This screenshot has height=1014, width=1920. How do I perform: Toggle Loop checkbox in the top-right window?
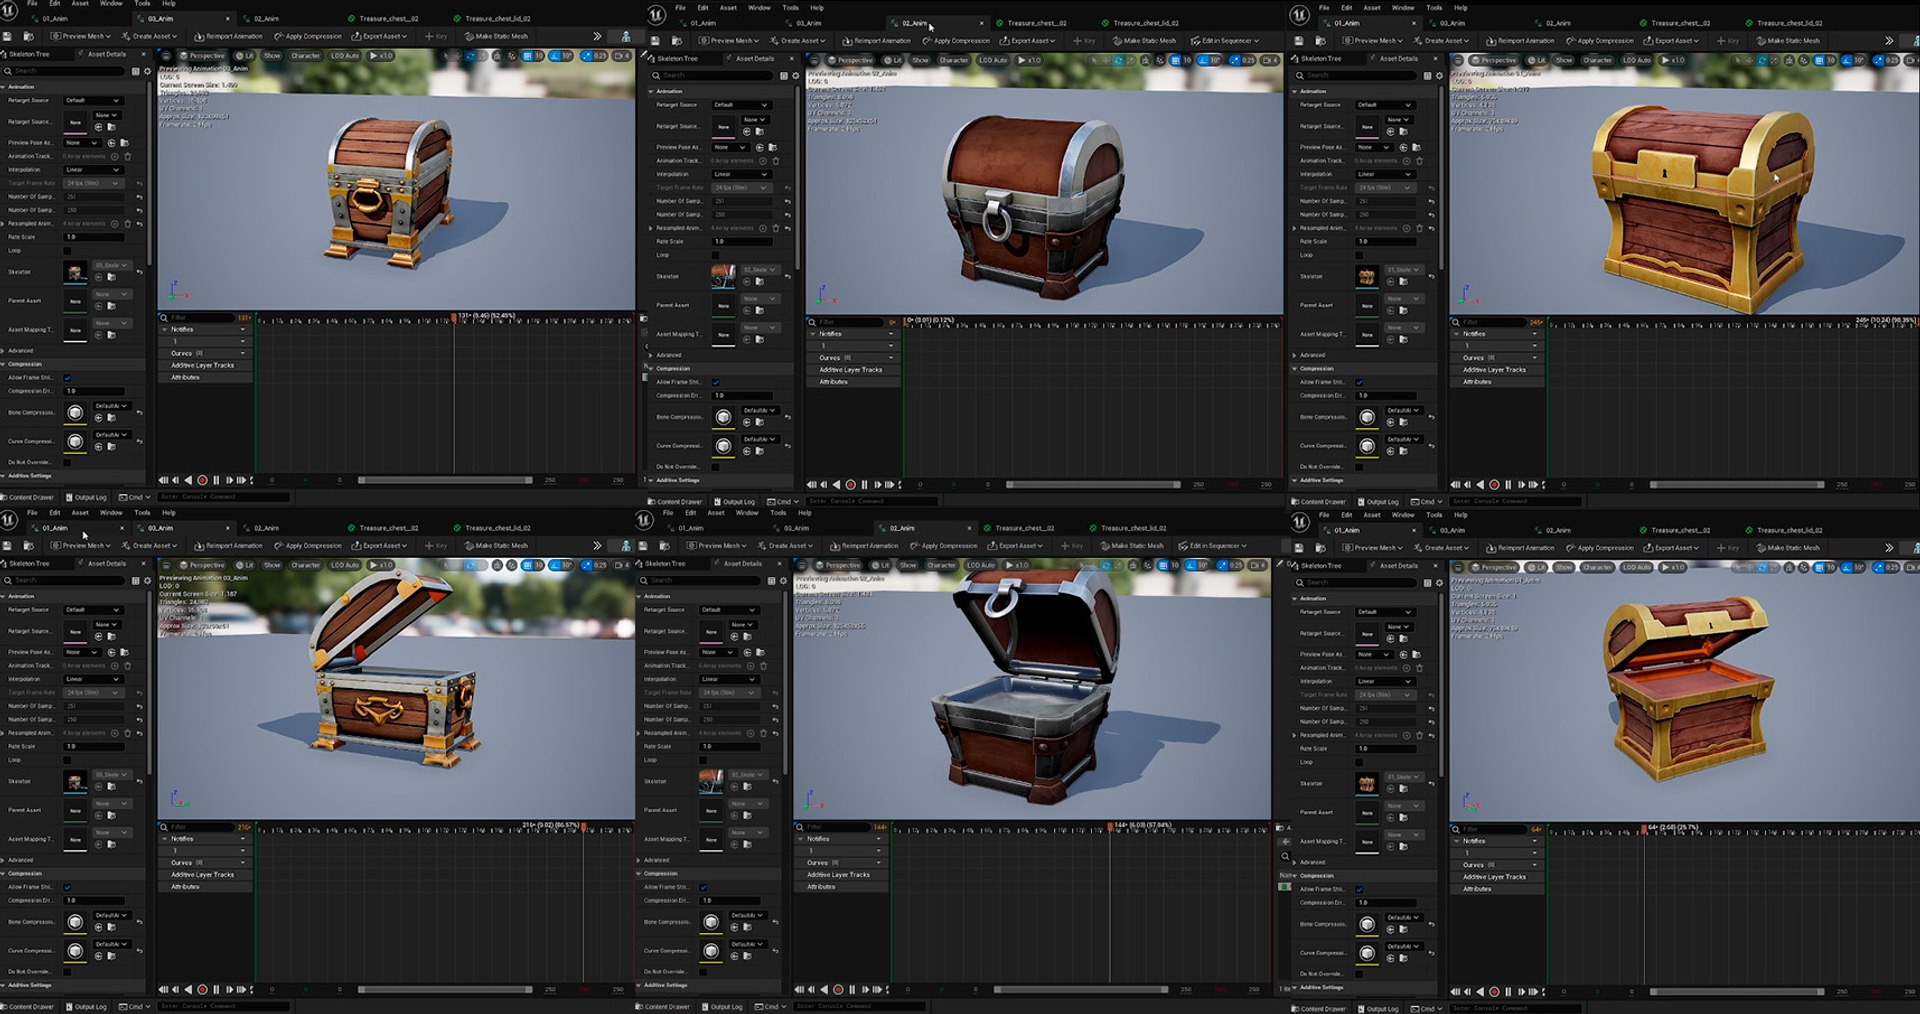tap(1359, 255)
